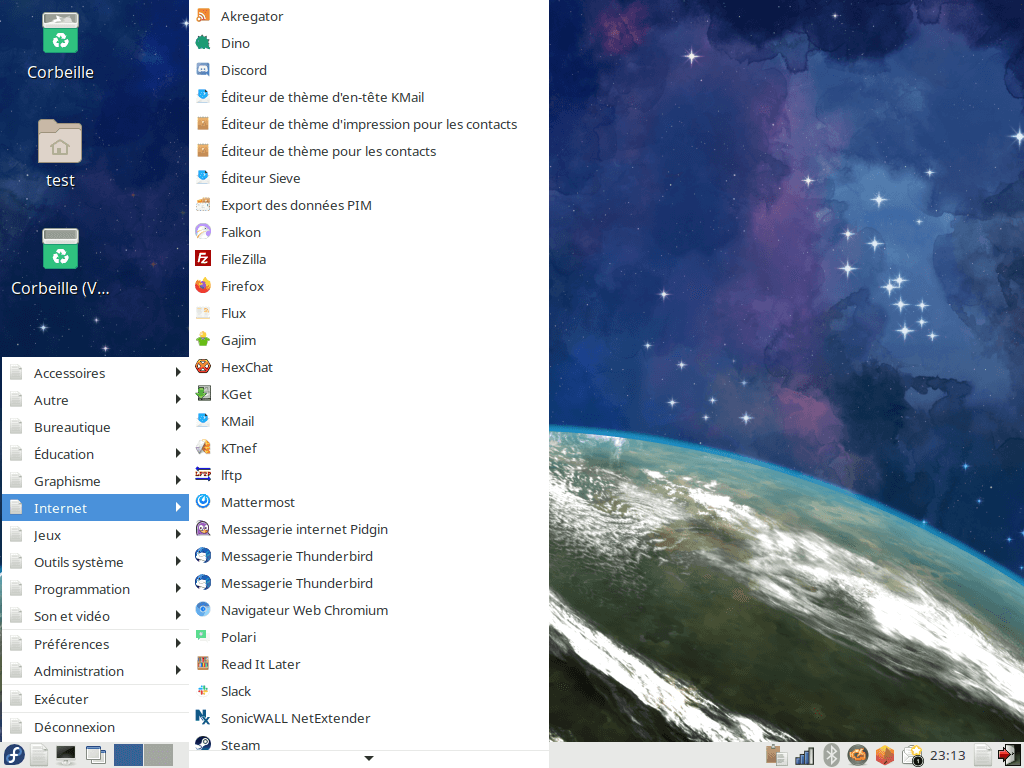Viewport: 1024px width, 768px height.
Task: Launch the Falkon browser
Action: (368, 232)
